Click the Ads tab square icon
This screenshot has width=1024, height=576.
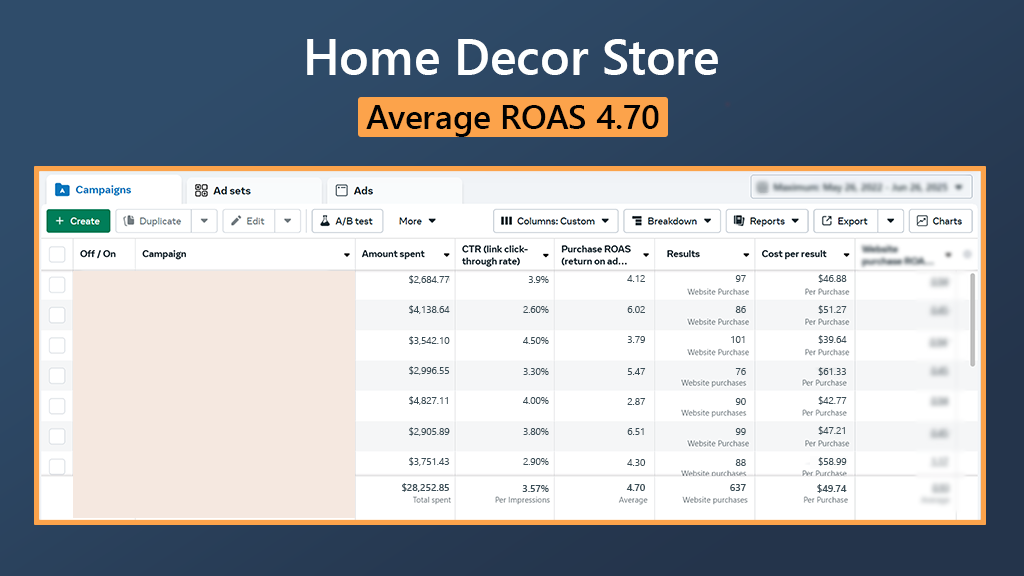[341, 190]
